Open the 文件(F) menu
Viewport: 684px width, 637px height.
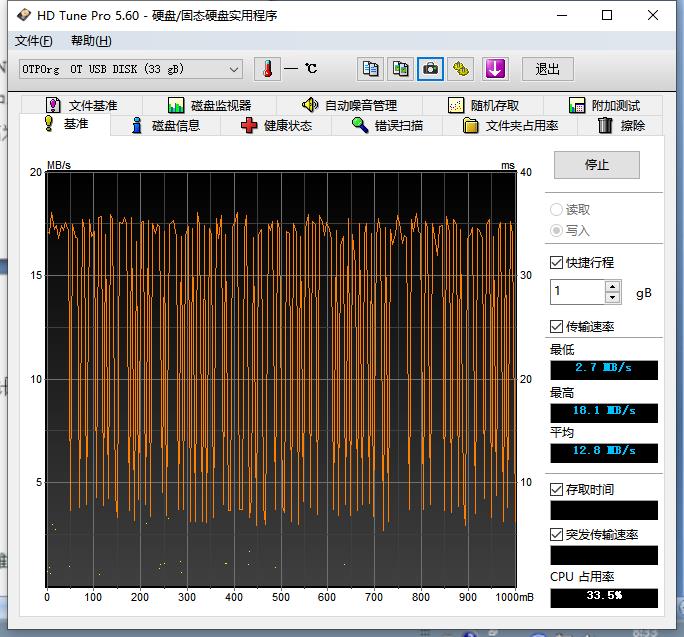coord(34,41)
